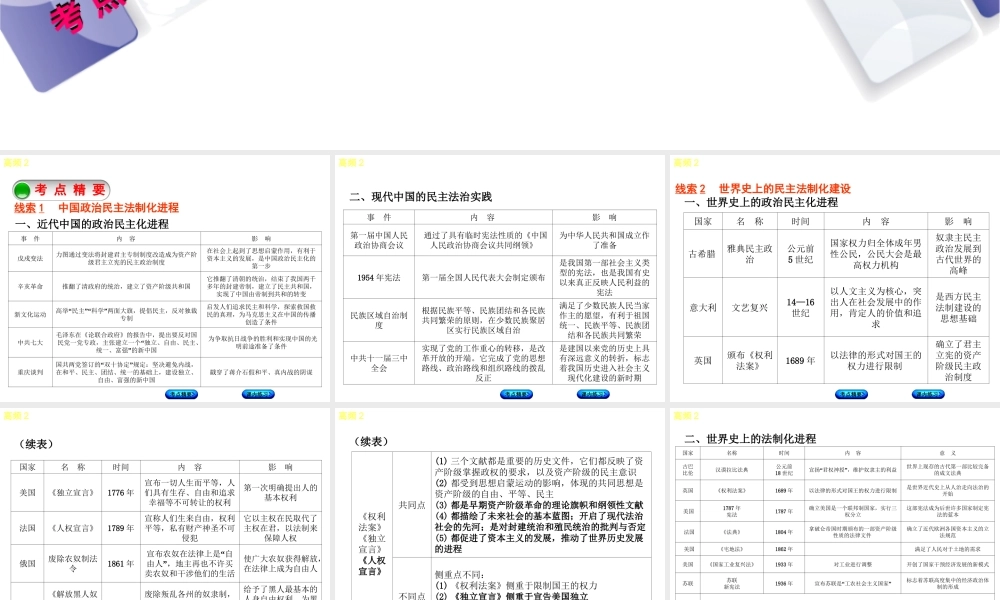Click the 中共七大 table cell
The height and width of the screenshot is (600, 1000).
pos(31,342)
